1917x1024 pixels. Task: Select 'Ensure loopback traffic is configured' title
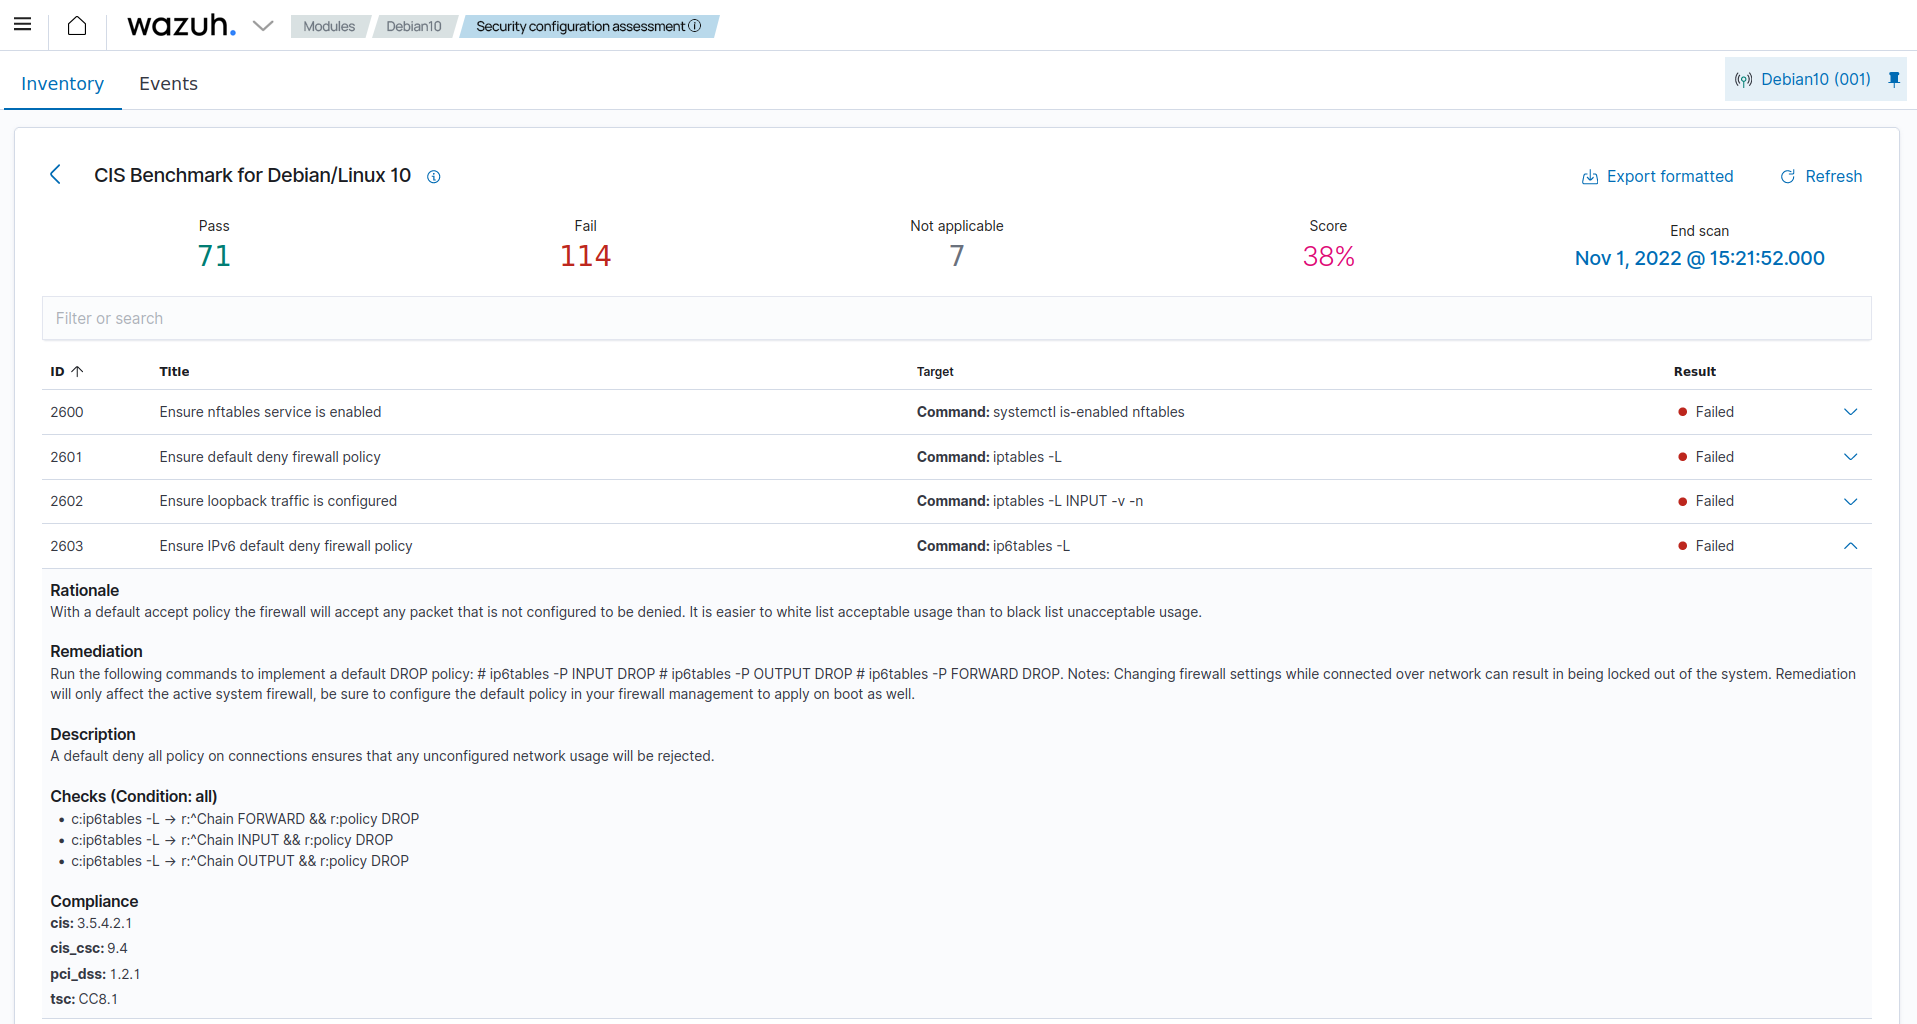coord(278,501)
